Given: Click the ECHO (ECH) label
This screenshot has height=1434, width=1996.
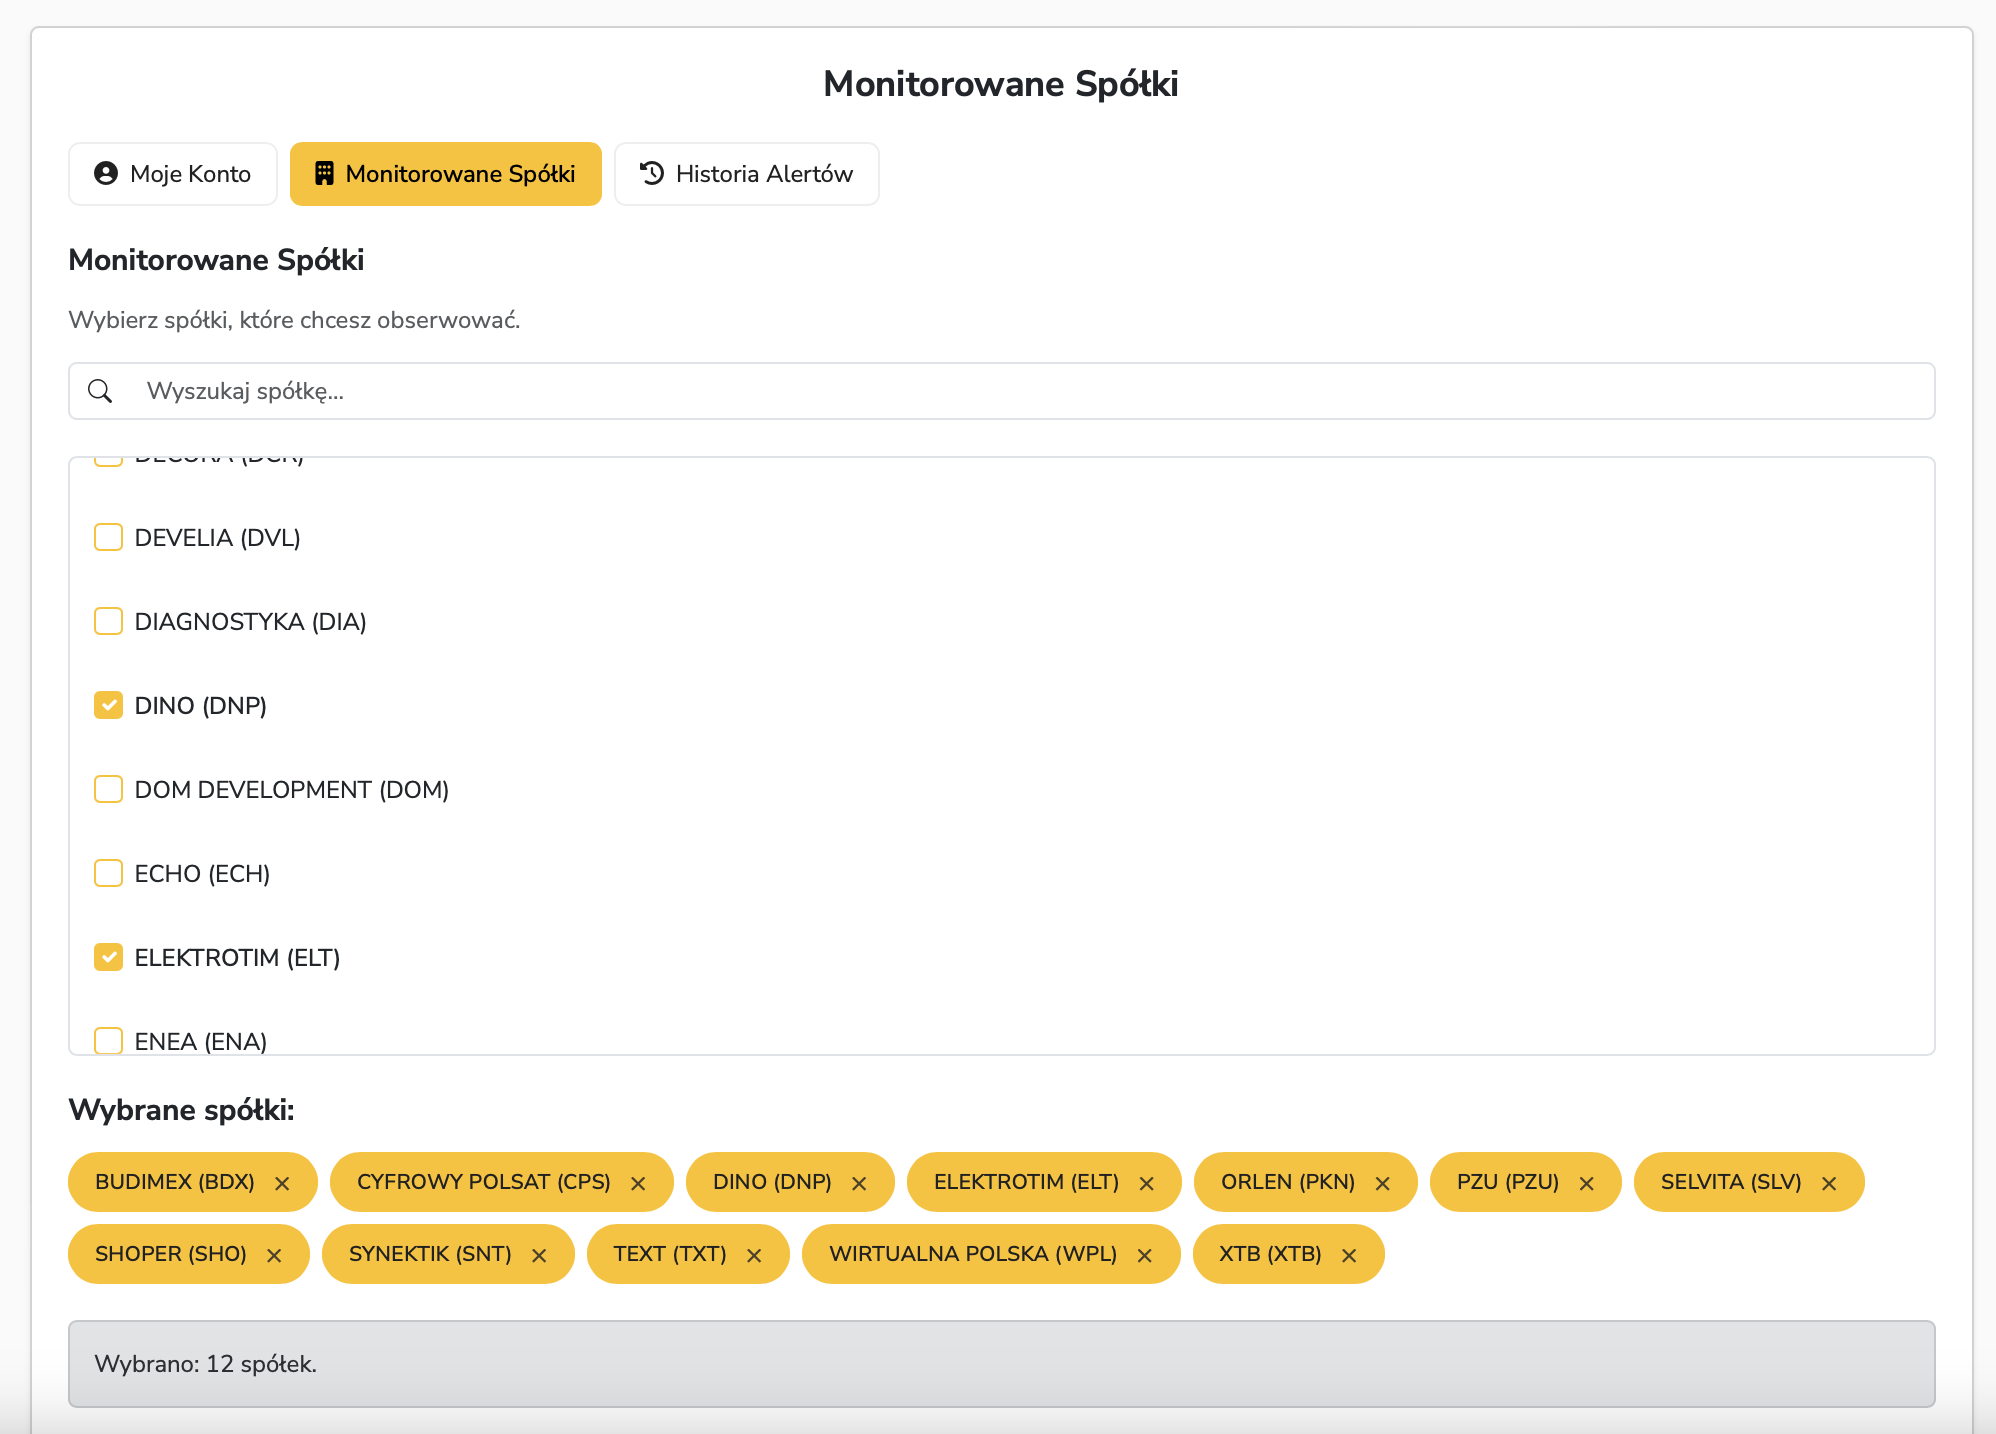Looking at the screenshot, I should tap(203, 874).
